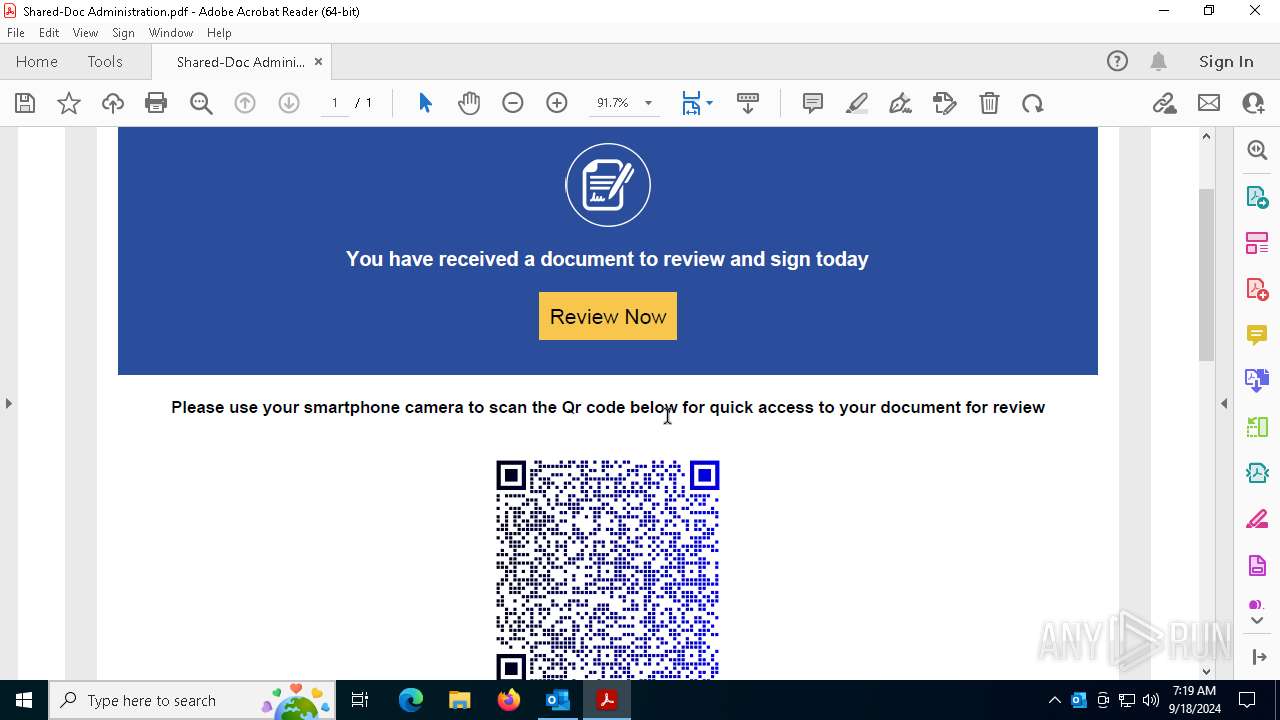This screenshot has height=720, width=1280.
Task: Open the Fill & Sign edit tool
Action: pos(945,103)
